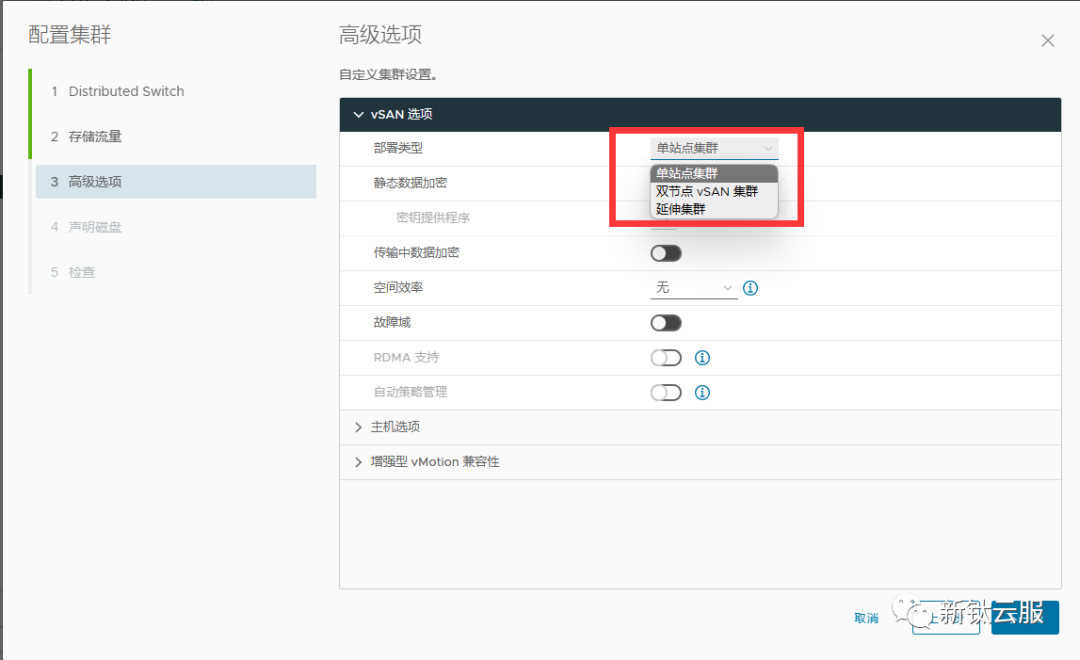Enable the 静态数据加密 toggle
Screen dimensions: 1080x660
[x=666, y=182]
